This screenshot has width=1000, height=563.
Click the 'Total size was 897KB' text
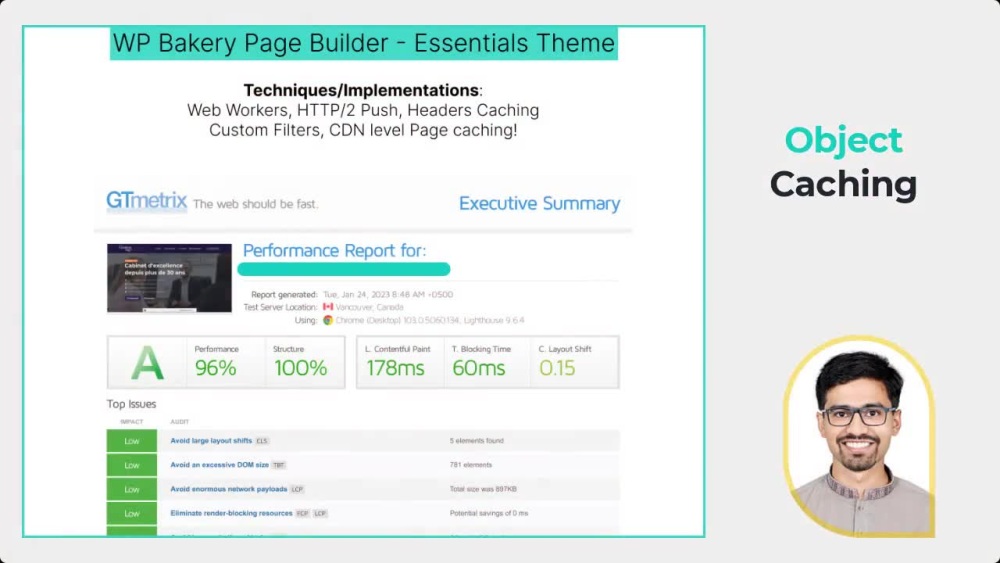click(x=483, y=489)
